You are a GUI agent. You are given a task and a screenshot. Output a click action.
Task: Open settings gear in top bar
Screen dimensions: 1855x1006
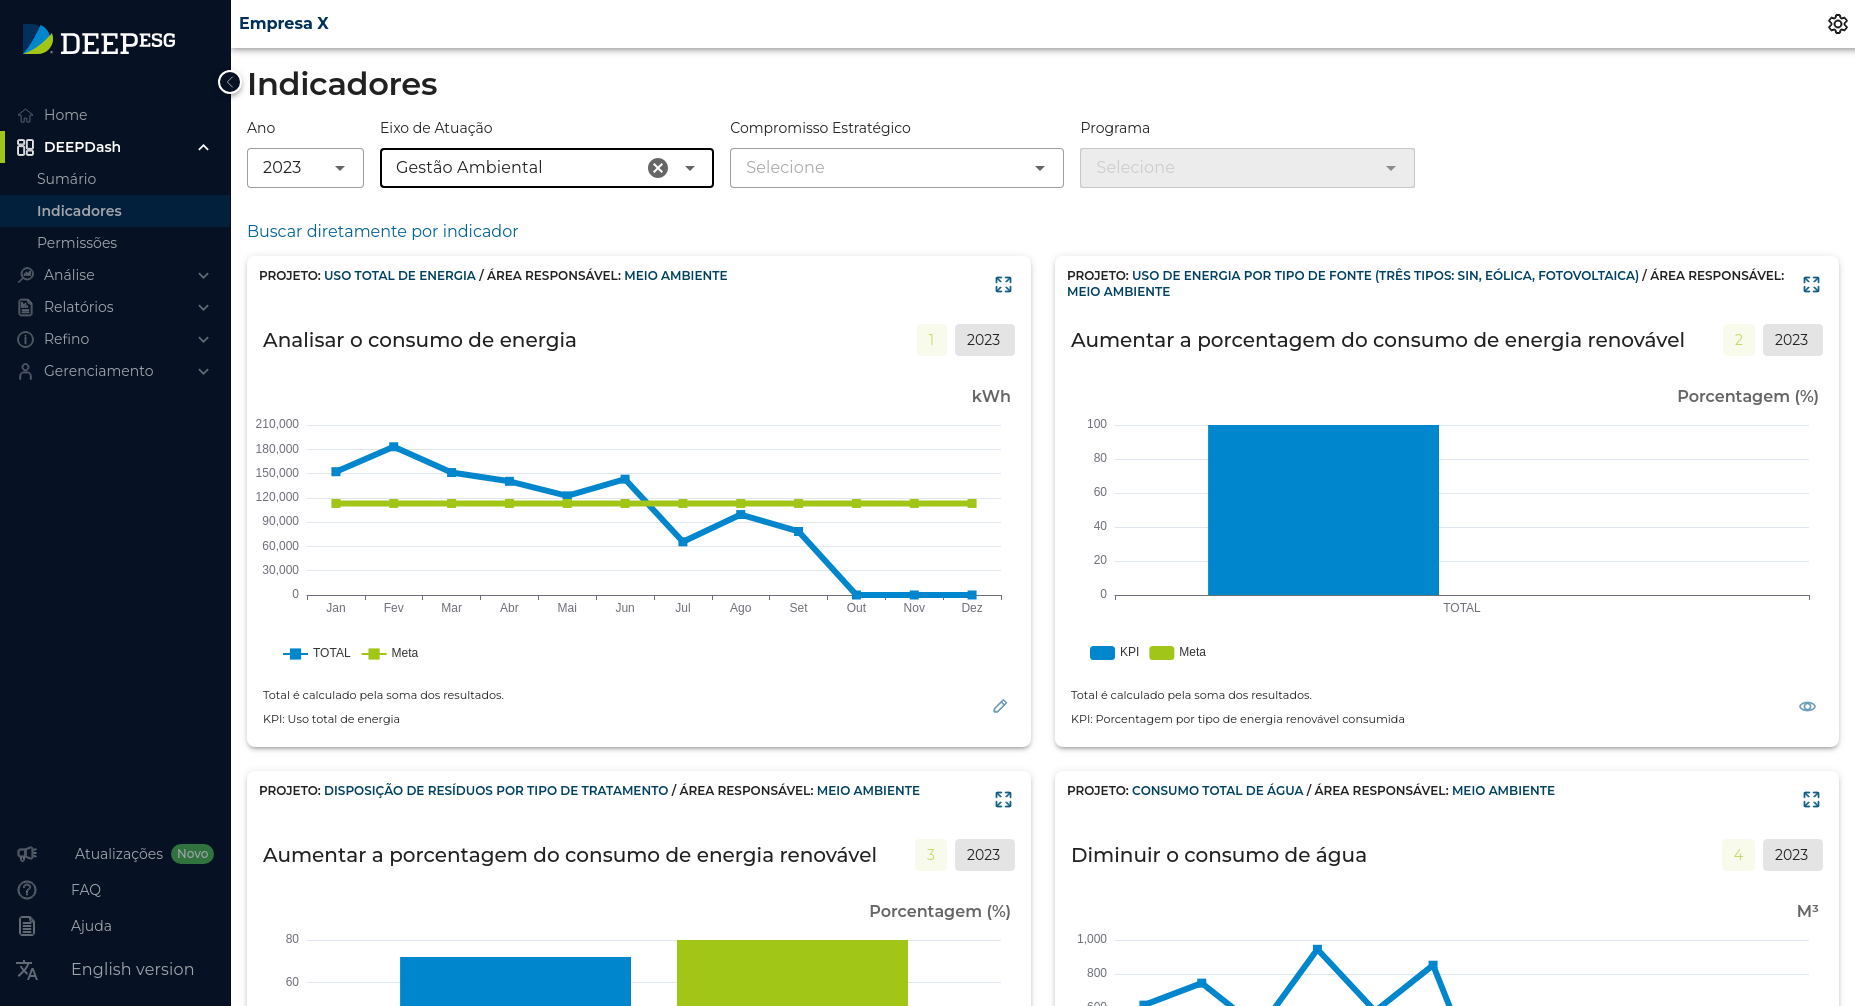(x=1837, y=24)
